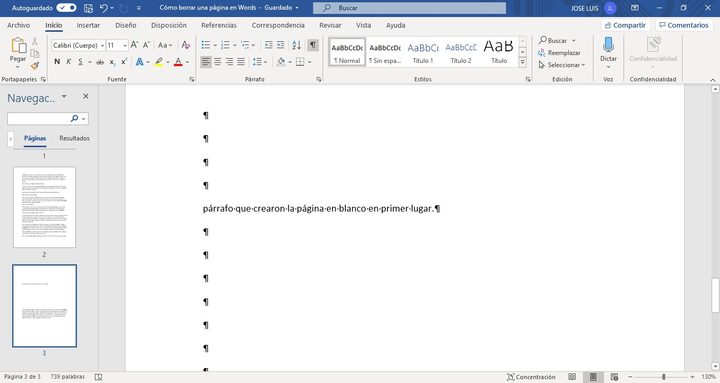The image size is (720, 383).
Task: Select page 3 thumbnail in navigation
Action: click(45, 306)
